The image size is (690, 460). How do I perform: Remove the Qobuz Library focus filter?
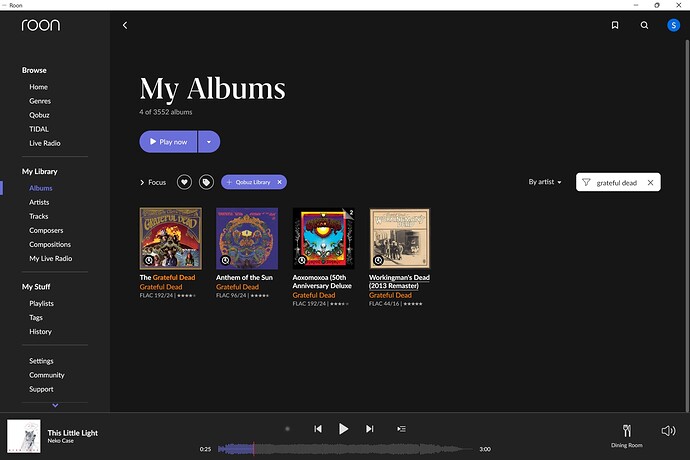279,182
